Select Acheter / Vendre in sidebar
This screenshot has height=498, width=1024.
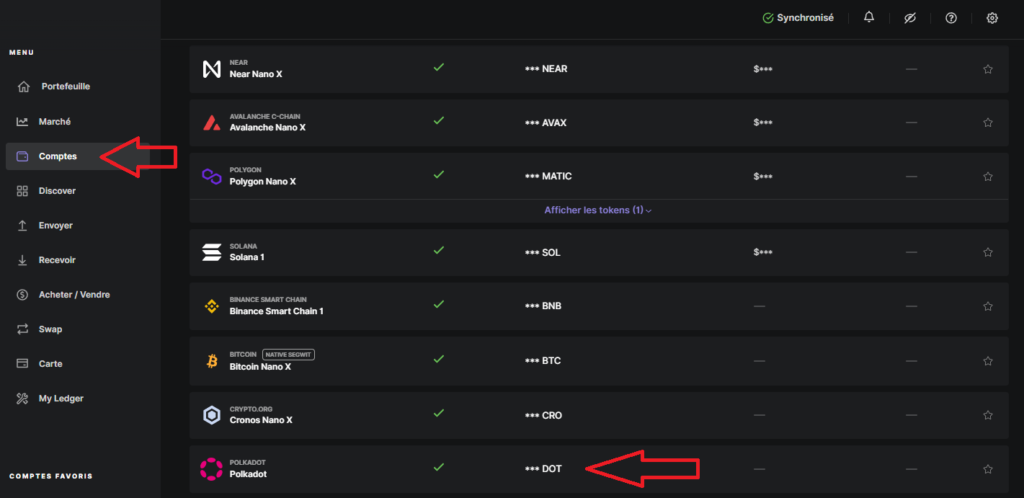click(73, 294)
